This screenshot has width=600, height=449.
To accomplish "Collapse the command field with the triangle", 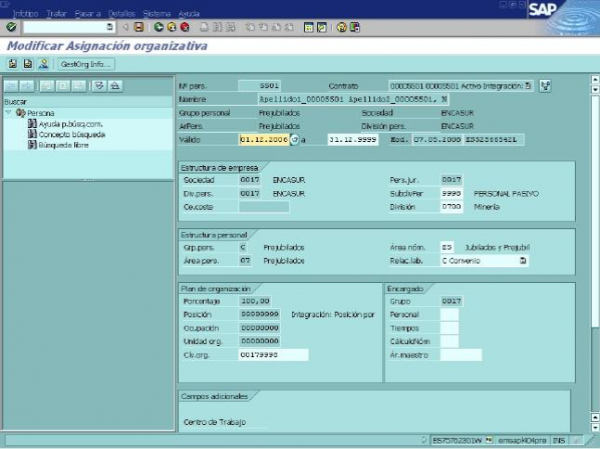I will [125, 27].
